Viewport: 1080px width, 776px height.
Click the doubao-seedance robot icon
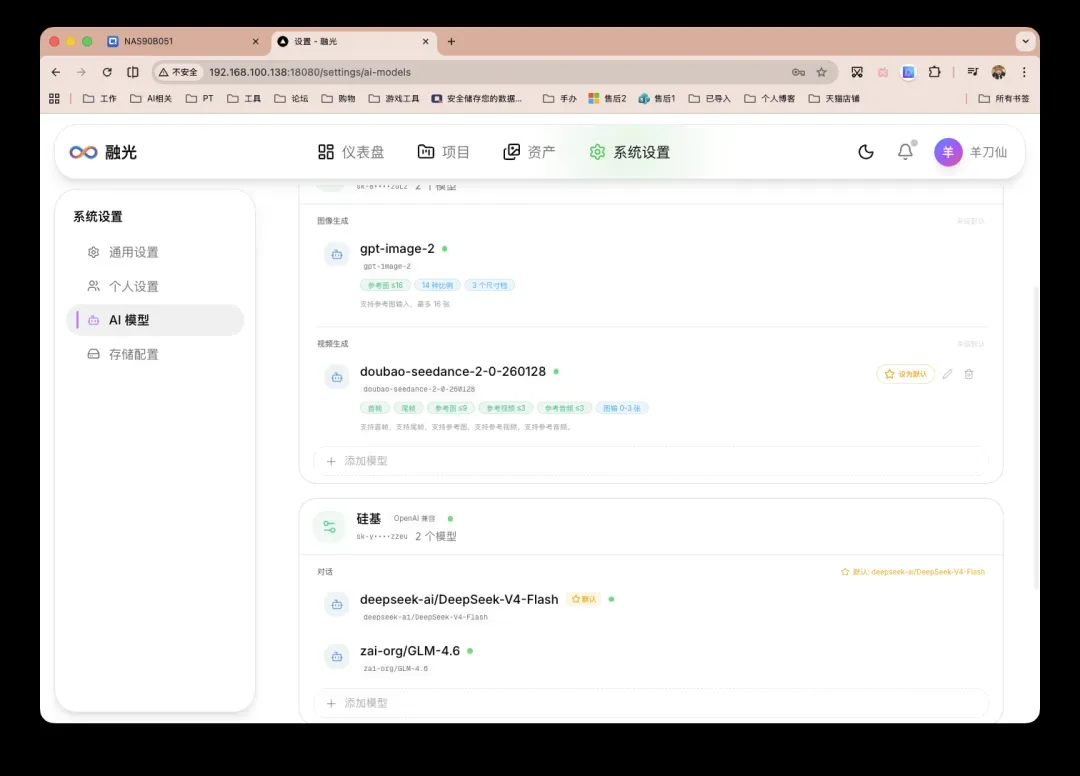(x=337, y=377)
